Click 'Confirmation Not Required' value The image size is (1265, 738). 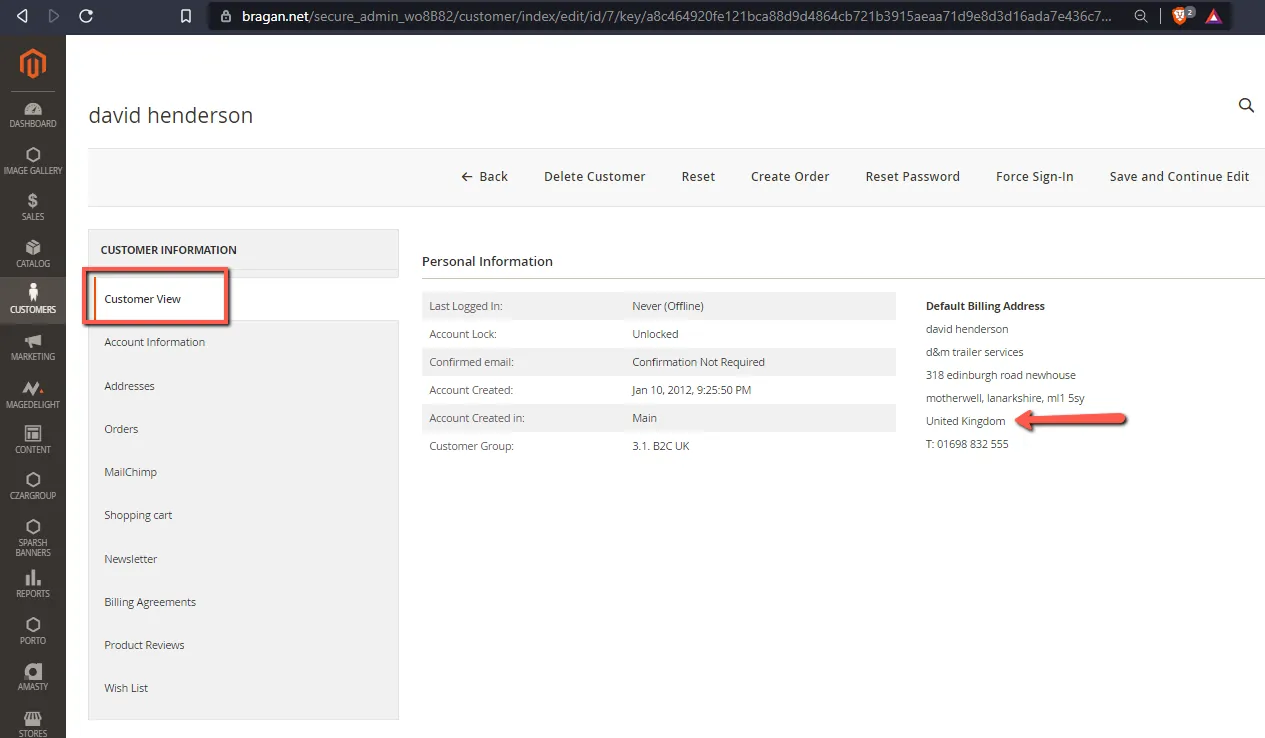[698, 362]
